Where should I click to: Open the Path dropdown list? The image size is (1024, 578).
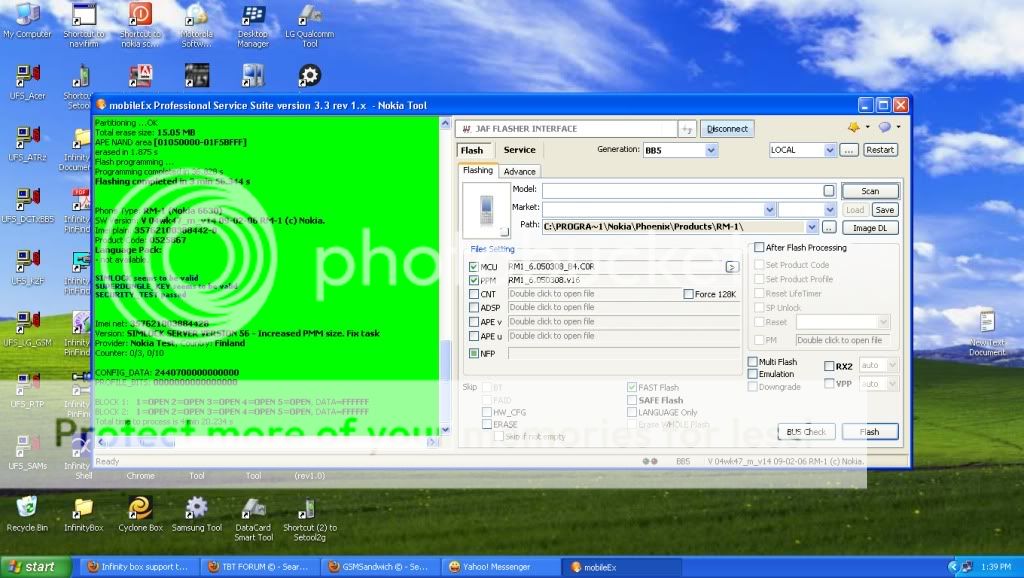pos(812,227)
